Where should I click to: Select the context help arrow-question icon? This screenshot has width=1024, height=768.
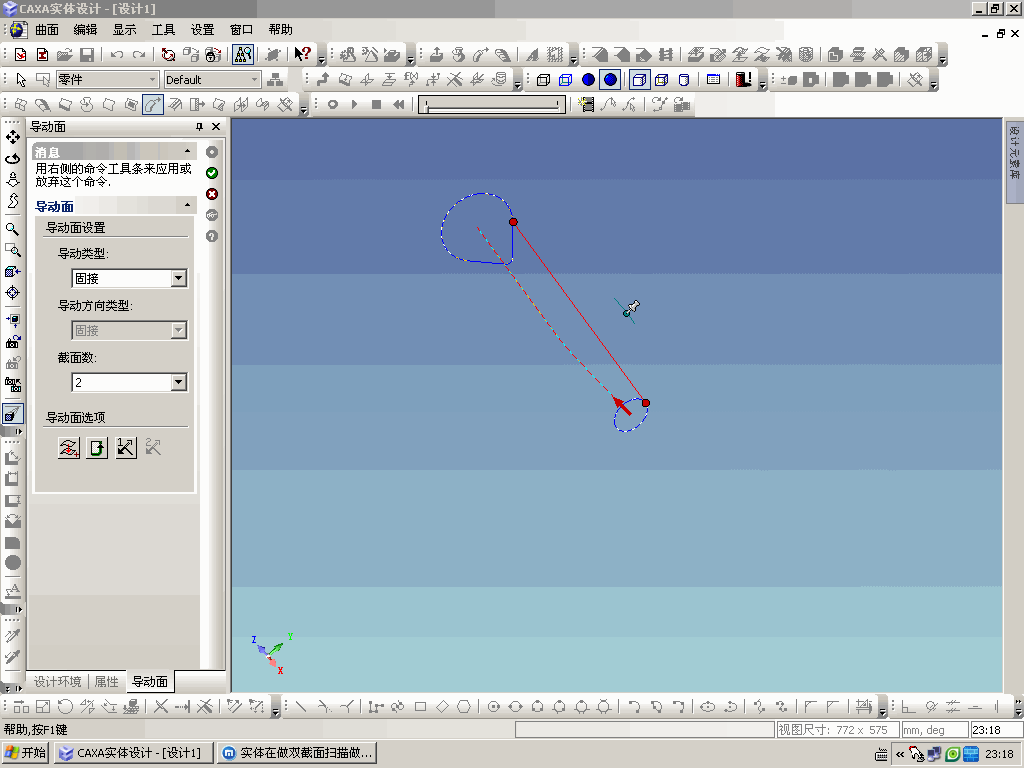click(302, 54)
